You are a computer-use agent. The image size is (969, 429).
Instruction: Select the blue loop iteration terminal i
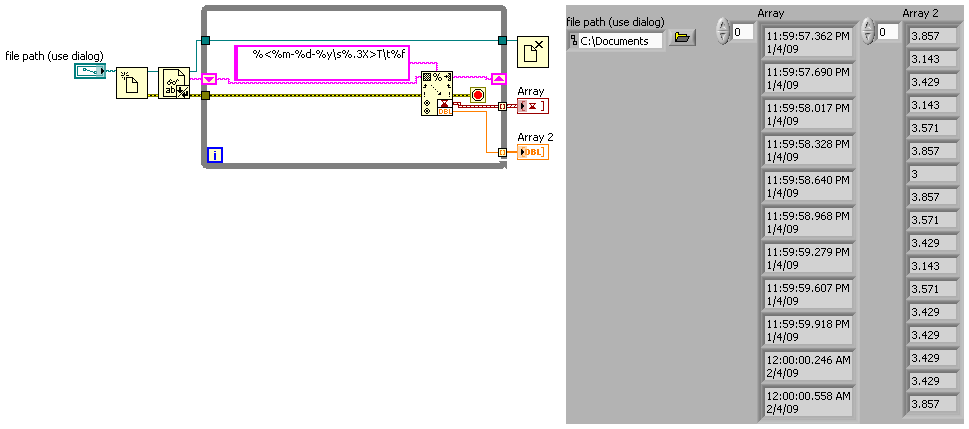coord(214,155)
